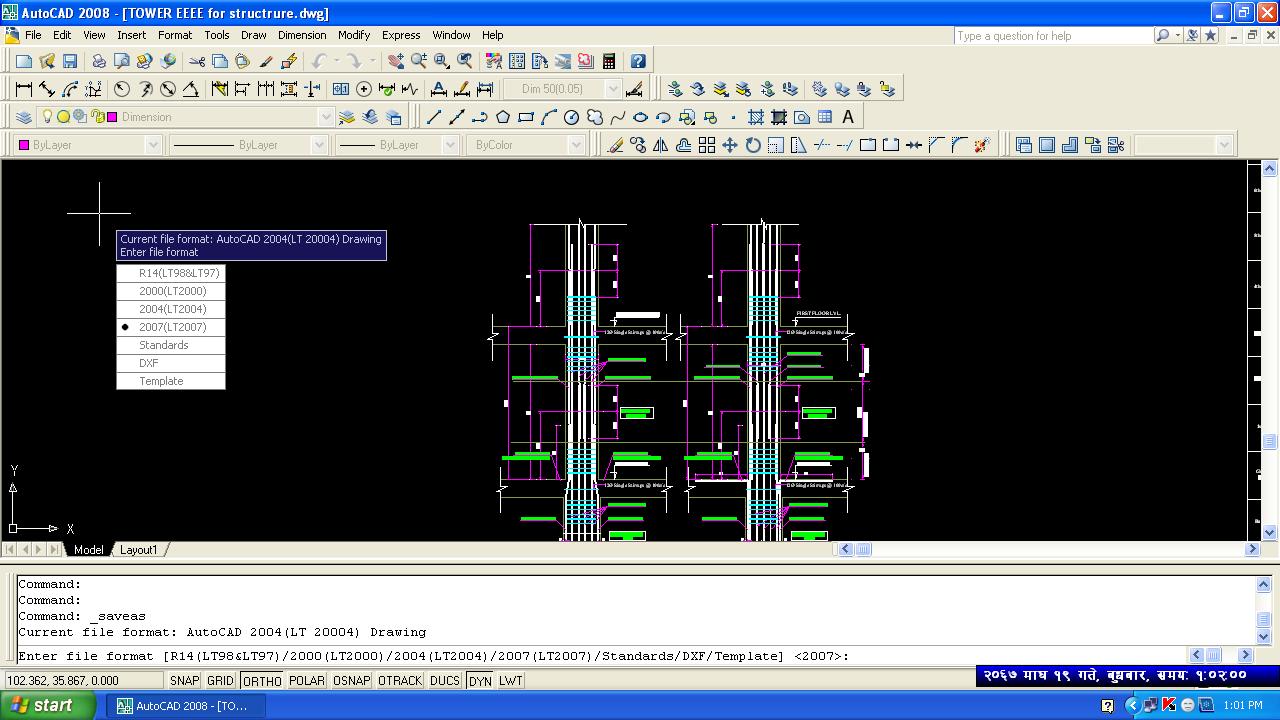The height and width of the screenshot is (720, 1280).
Task: Open the ByLayer color dropdown
Action: click(x=153, y=145)
